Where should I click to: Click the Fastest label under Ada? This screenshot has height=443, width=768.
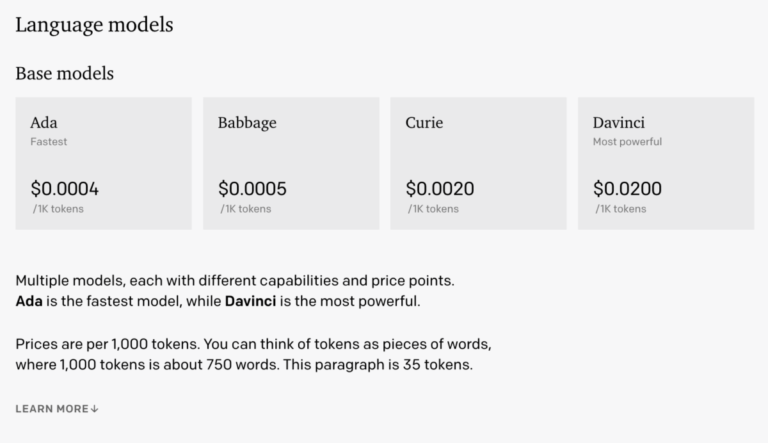coord(48,142)
